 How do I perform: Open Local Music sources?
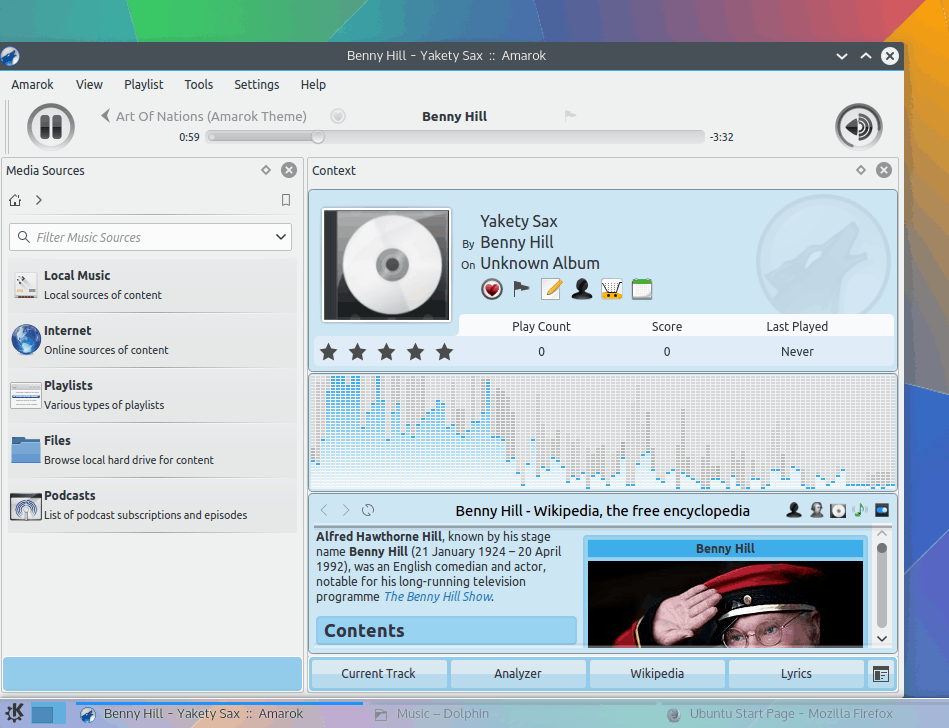153,285
